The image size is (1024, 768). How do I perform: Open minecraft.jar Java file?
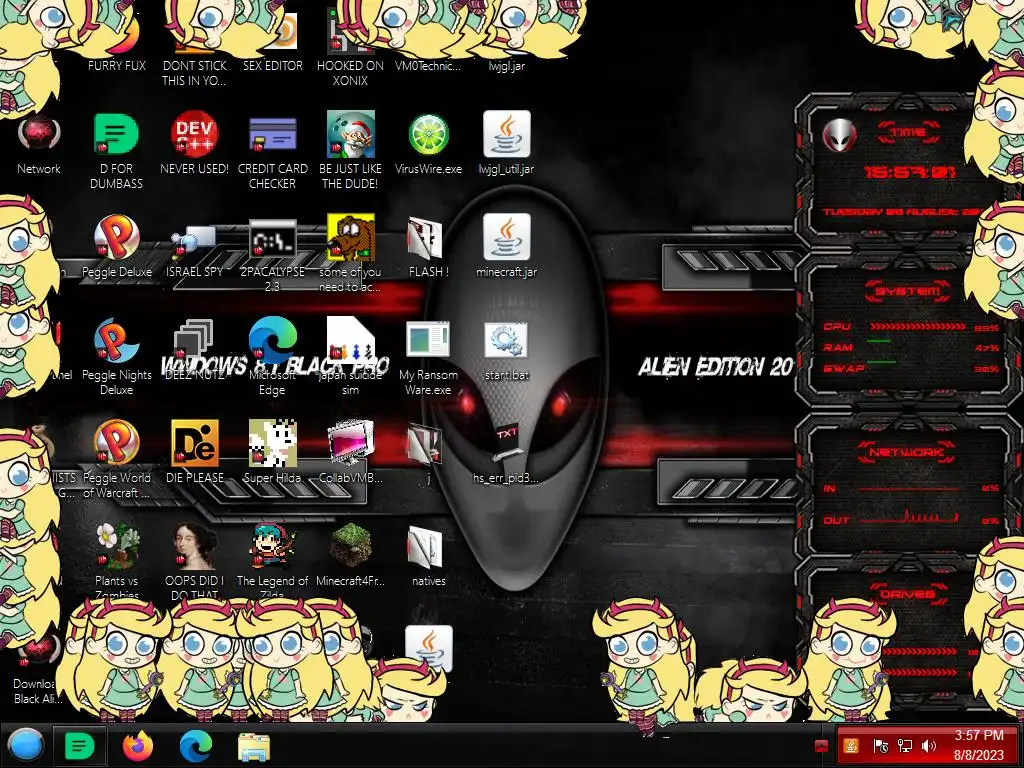[506, 236]
